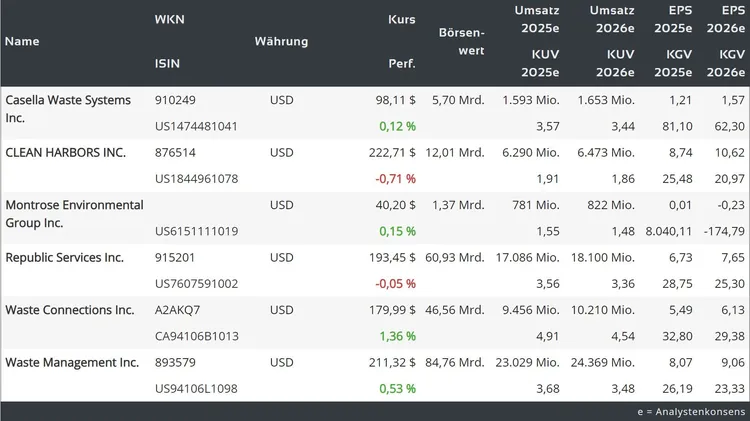Click market cap 1,37 Mrd.
This screenshot has width=750, height=421.
[458, 205]
